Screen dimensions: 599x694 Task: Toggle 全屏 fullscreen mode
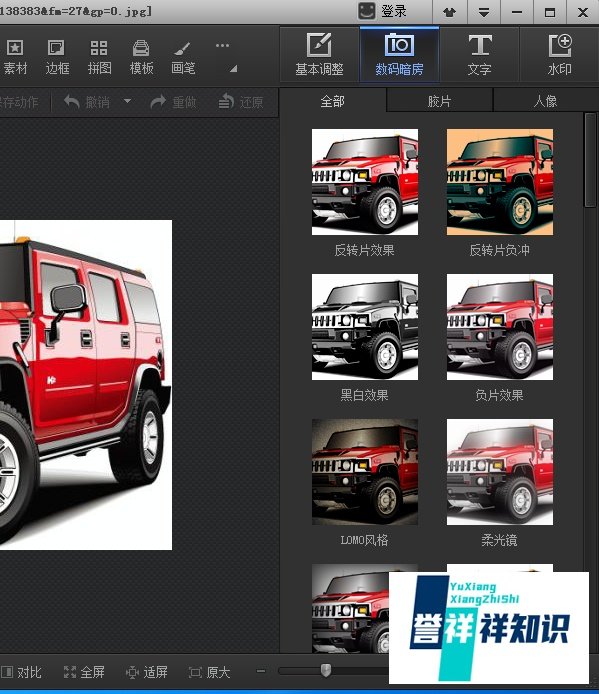click(84, 672)
